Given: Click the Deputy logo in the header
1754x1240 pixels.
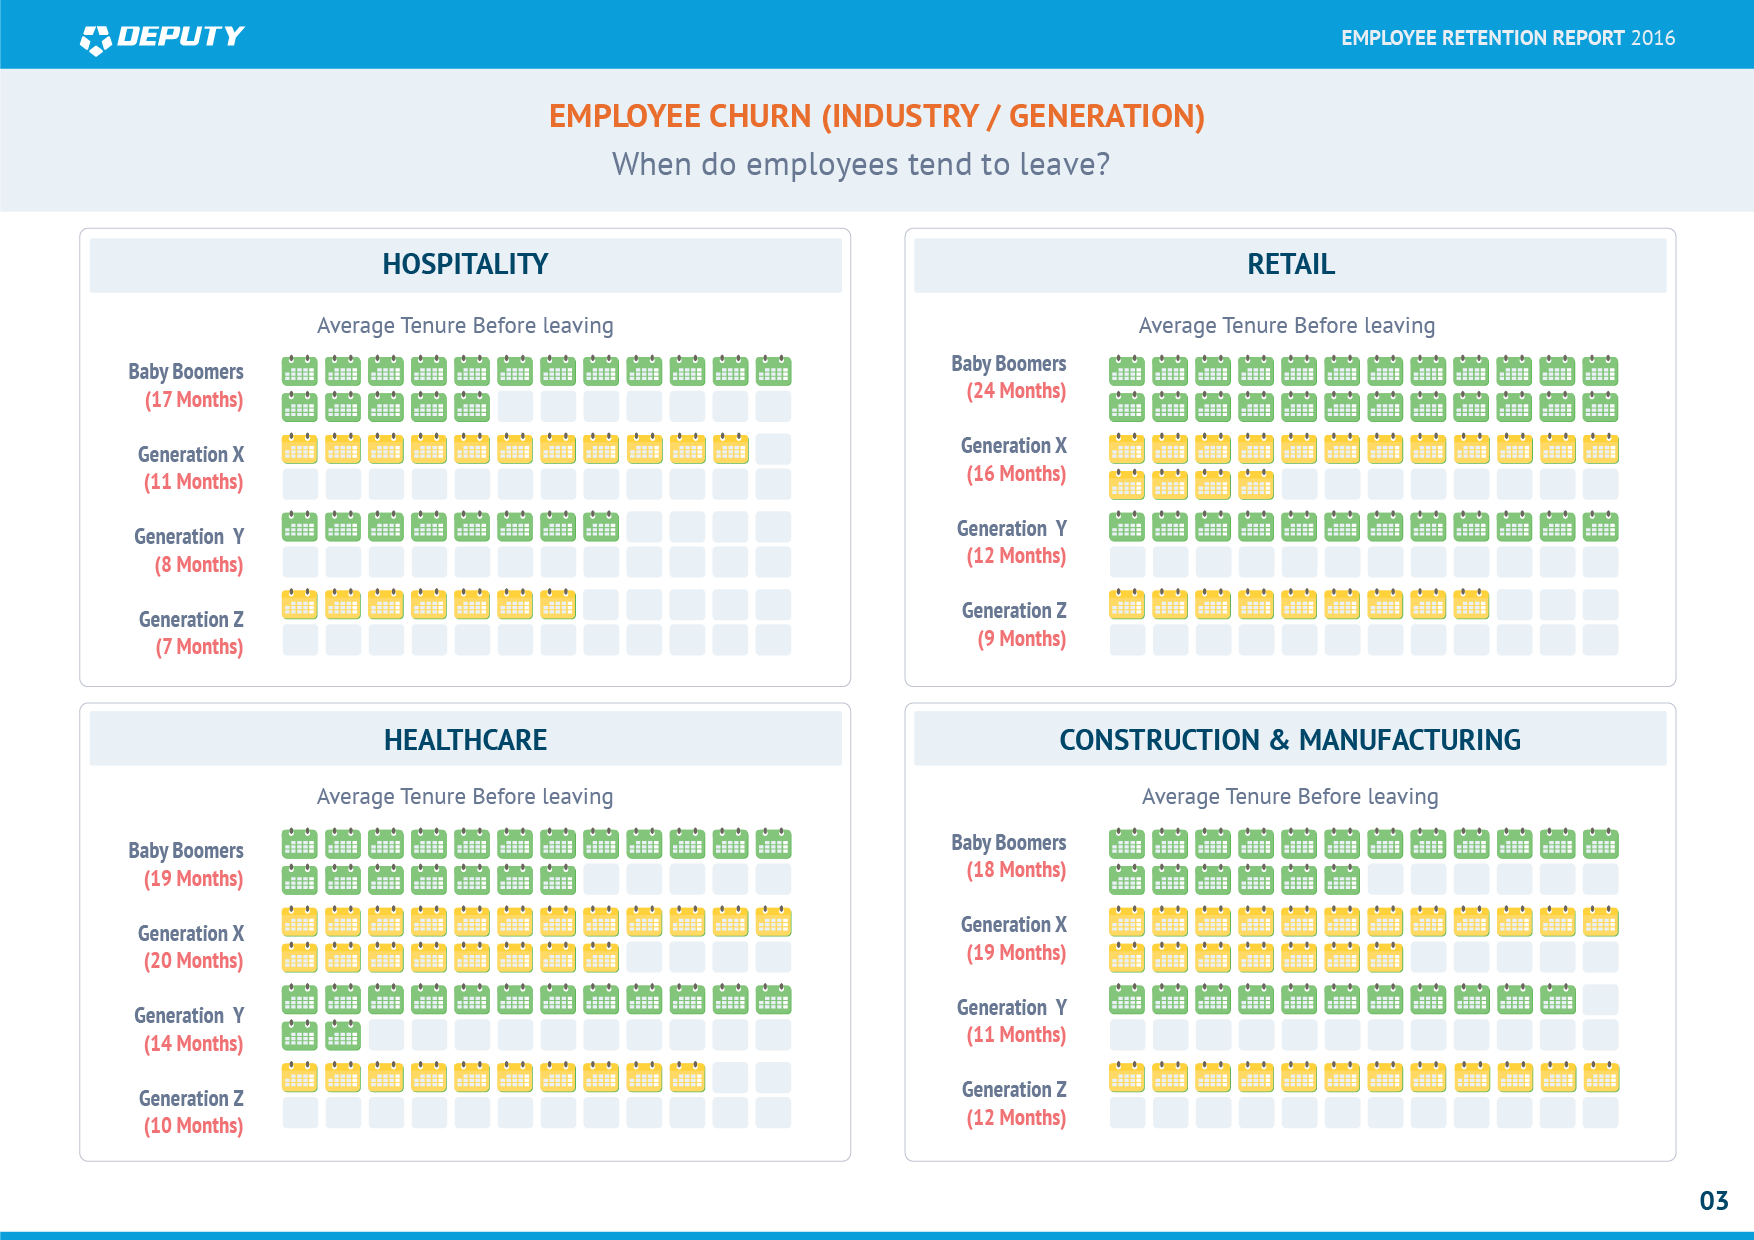Looking at the screenshot, I should pyautogui.click(x=162, y=38).
